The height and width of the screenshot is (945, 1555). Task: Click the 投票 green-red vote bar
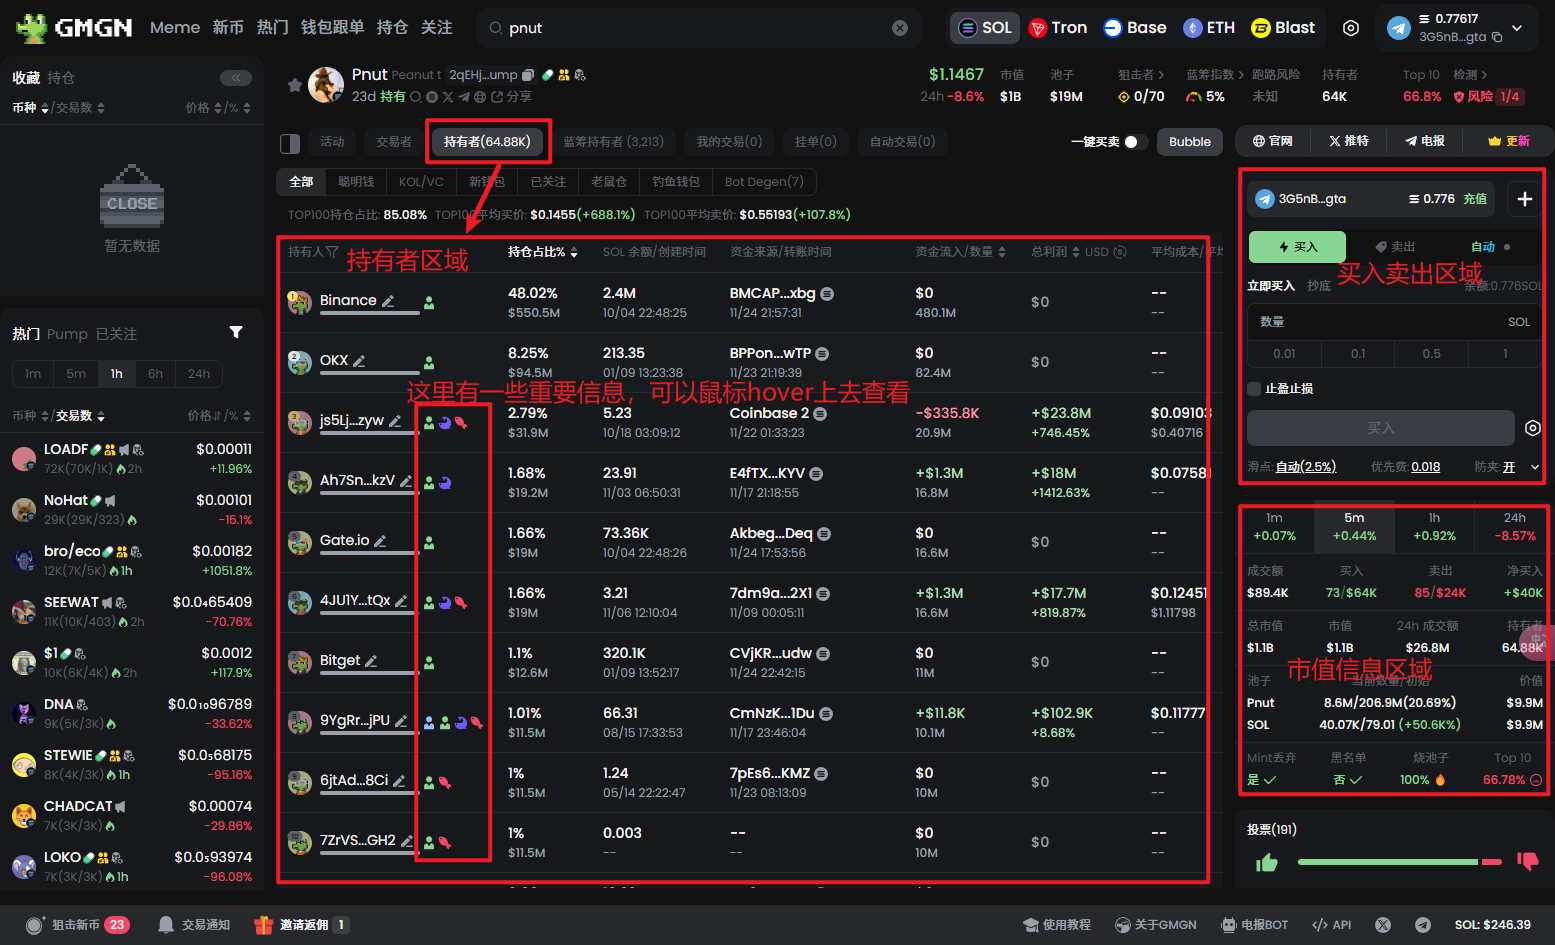pos(1399,862)
